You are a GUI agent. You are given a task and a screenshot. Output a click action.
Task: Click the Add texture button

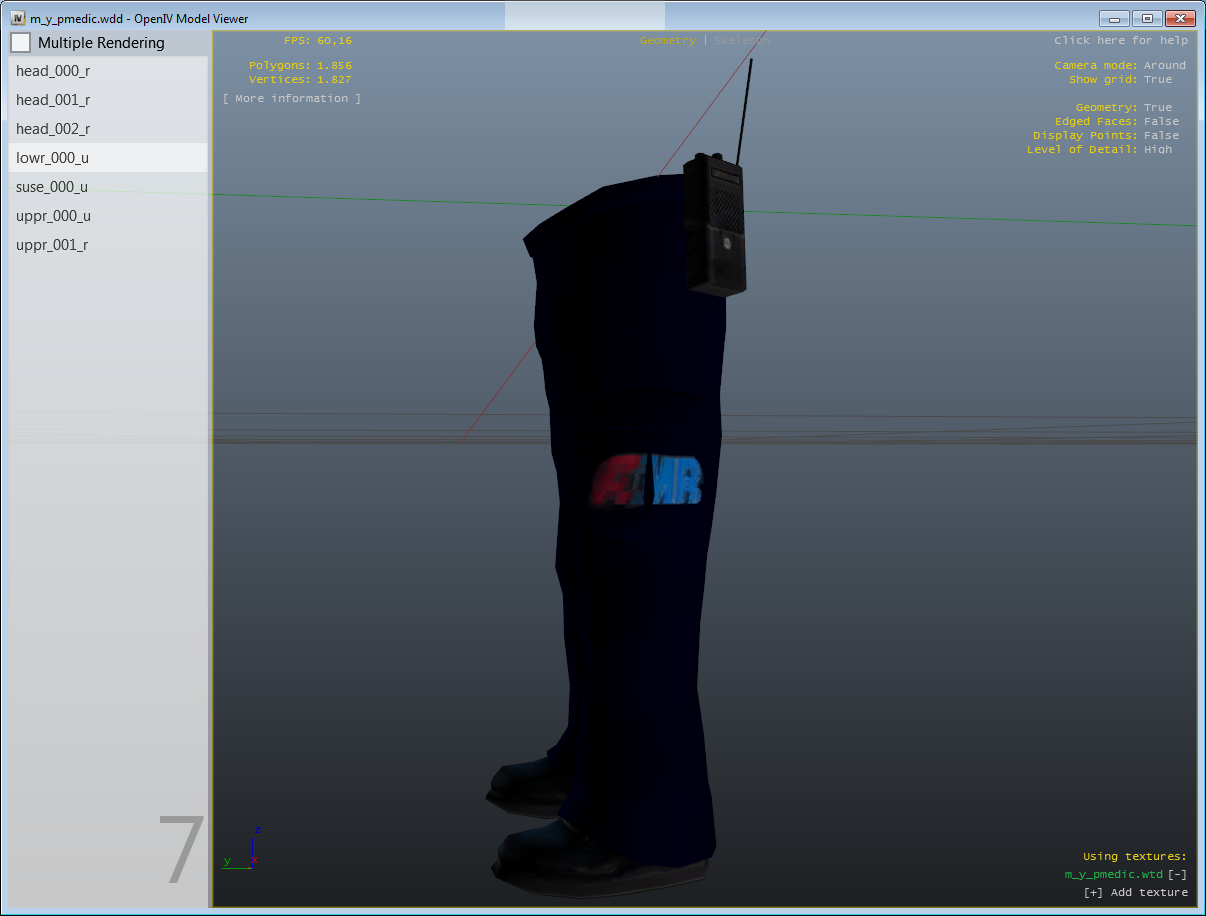coord(1135,893)
